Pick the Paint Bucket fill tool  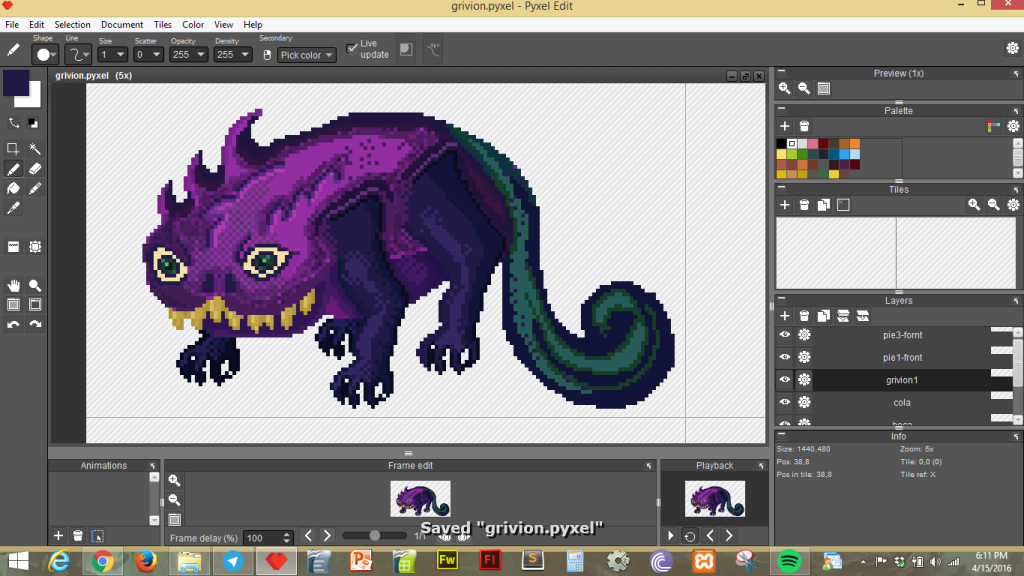[14, 188]
